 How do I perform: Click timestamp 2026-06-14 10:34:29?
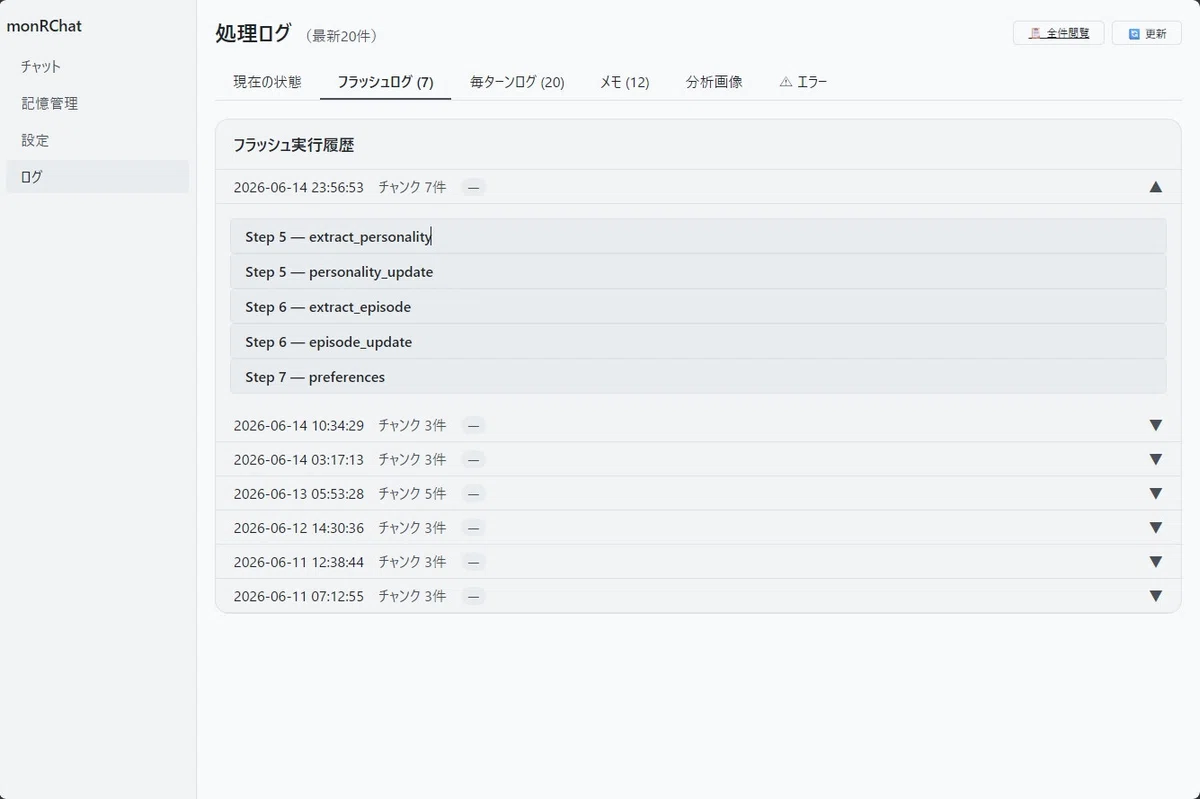pyautogui.click(x=299, y=425)
